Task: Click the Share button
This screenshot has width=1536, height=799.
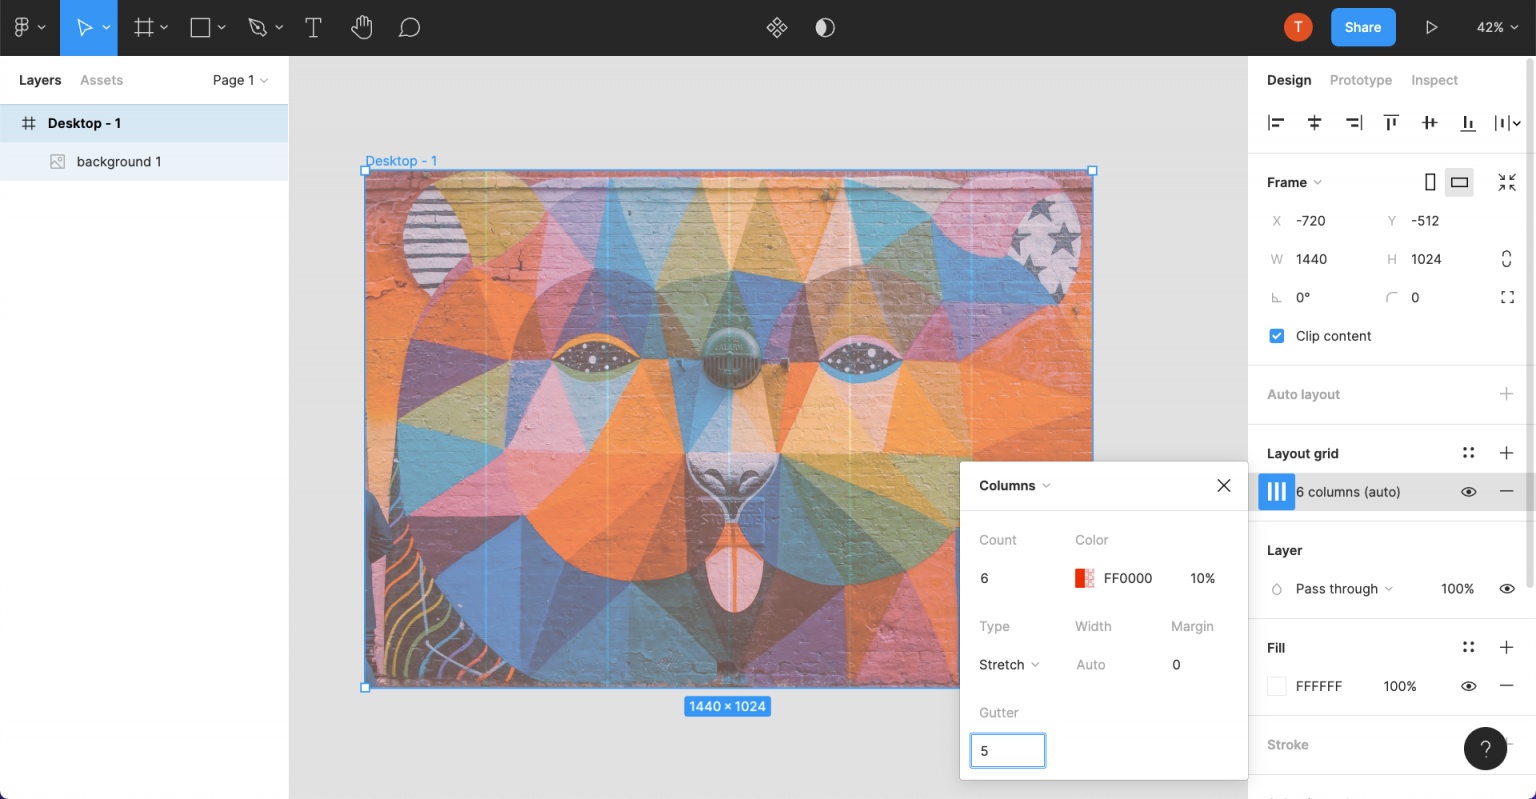Action: coord(1362,28)
